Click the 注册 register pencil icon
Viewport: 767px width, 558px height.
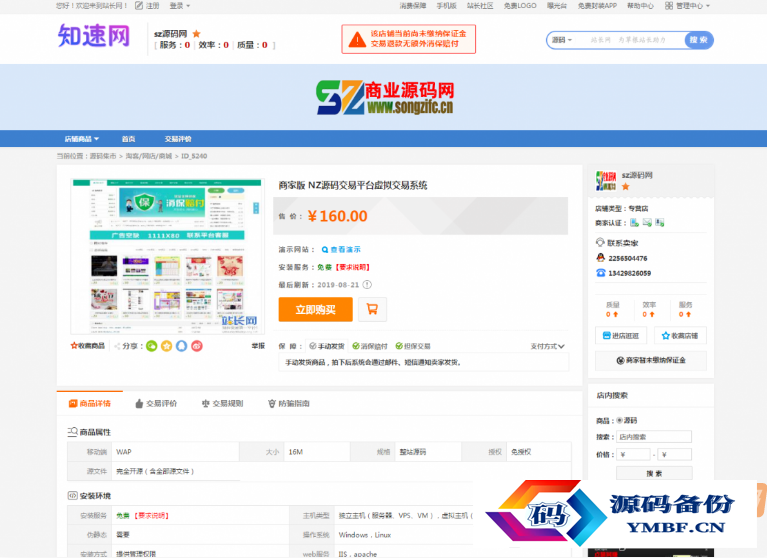pos(139,6)
